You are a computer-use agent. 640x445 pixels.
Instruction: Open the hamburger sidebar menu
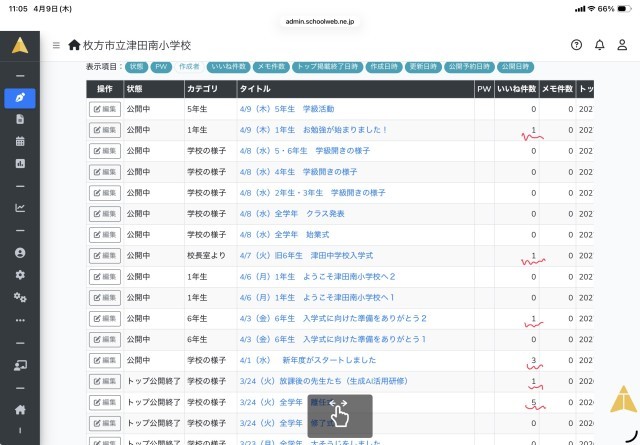(56, 46)
